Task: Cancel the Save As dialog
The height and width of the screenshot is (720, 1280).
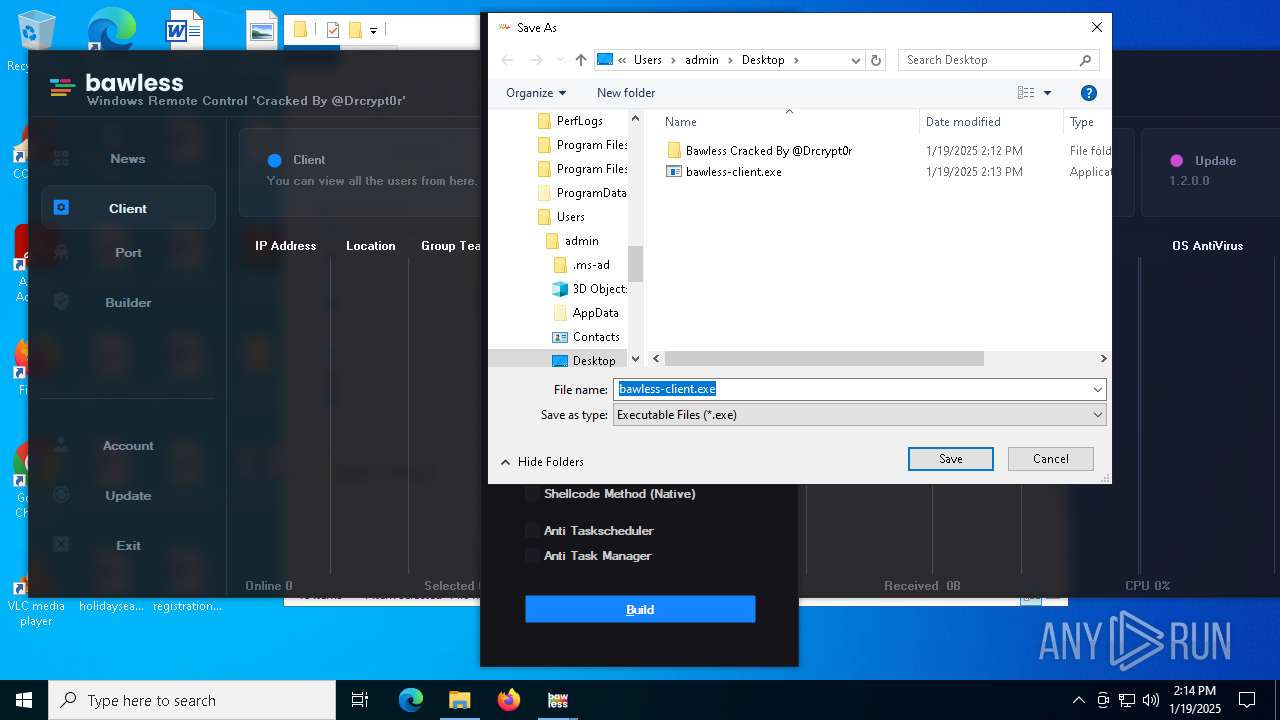Action: pyautogui.click(x=1050, y=459)
